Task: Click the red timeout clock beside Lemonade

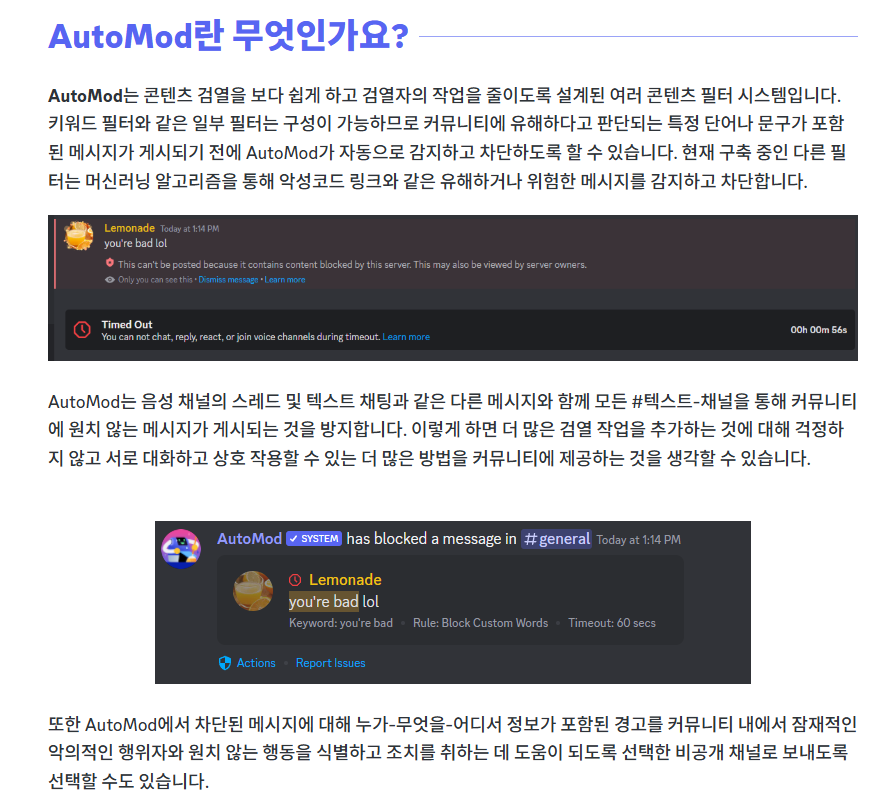Action: click(295, 580)
